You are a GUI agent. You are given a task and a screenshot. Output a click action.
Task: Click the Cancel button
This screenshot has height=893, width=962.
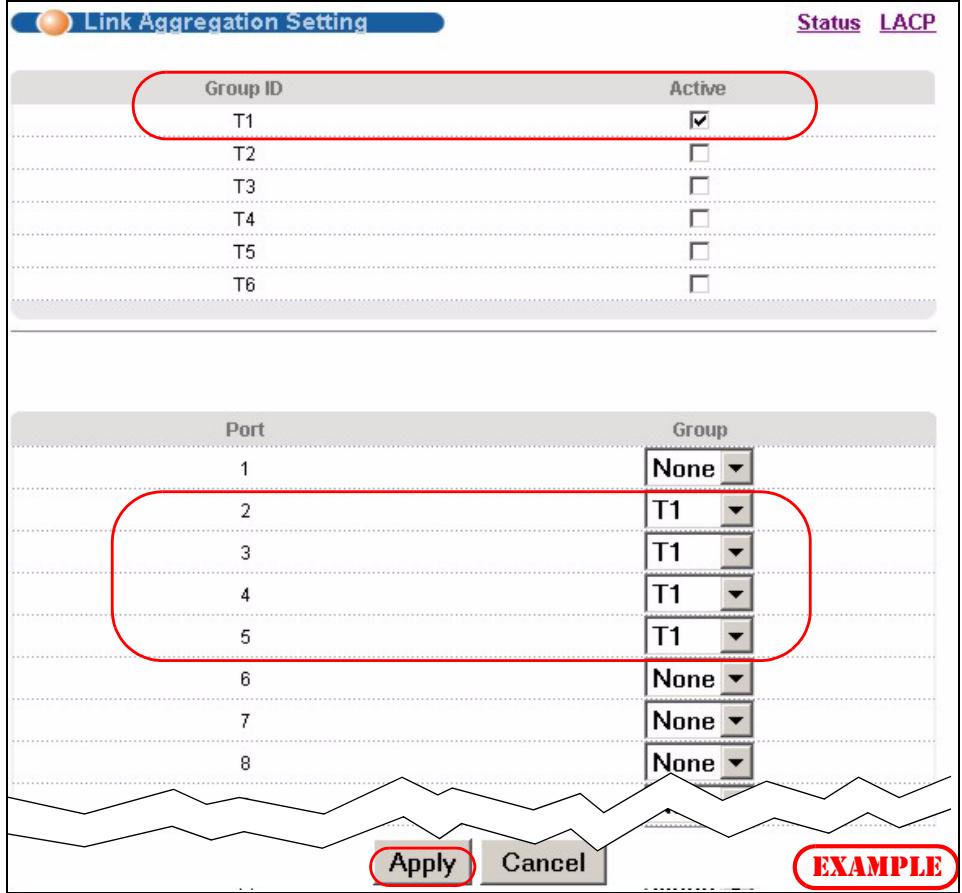click(543, 862)
